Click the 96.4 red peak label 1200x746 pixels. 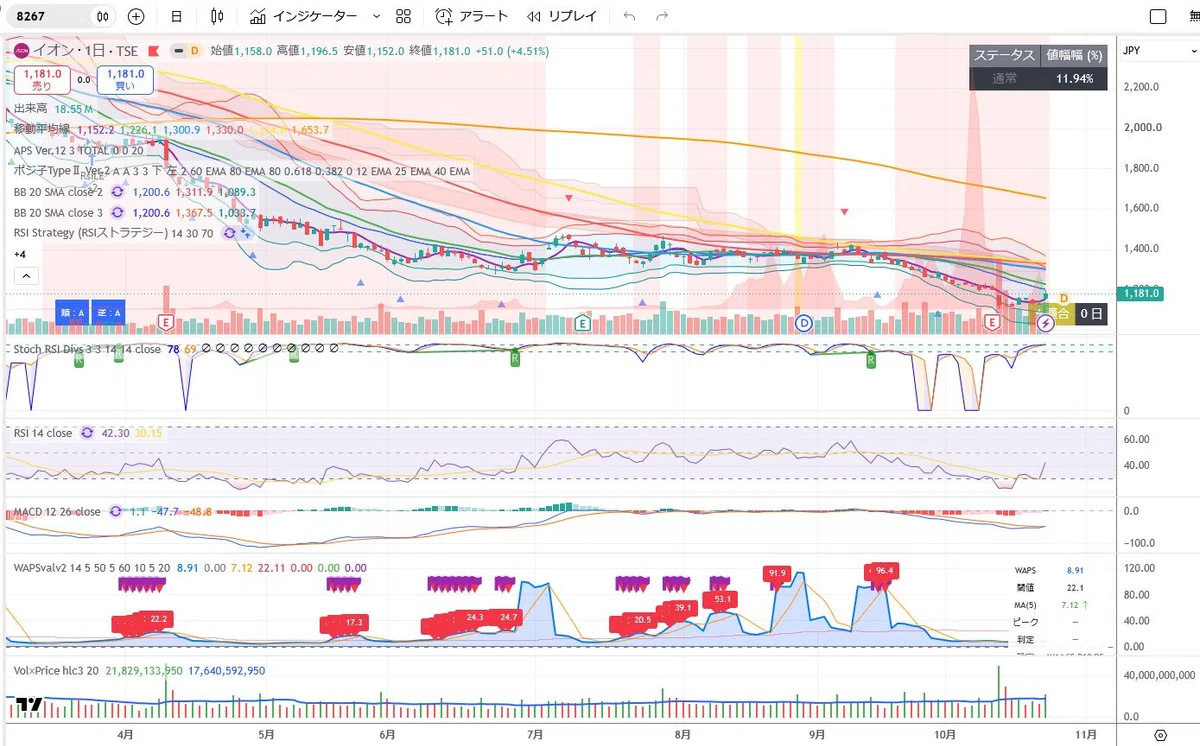point(882,571)
